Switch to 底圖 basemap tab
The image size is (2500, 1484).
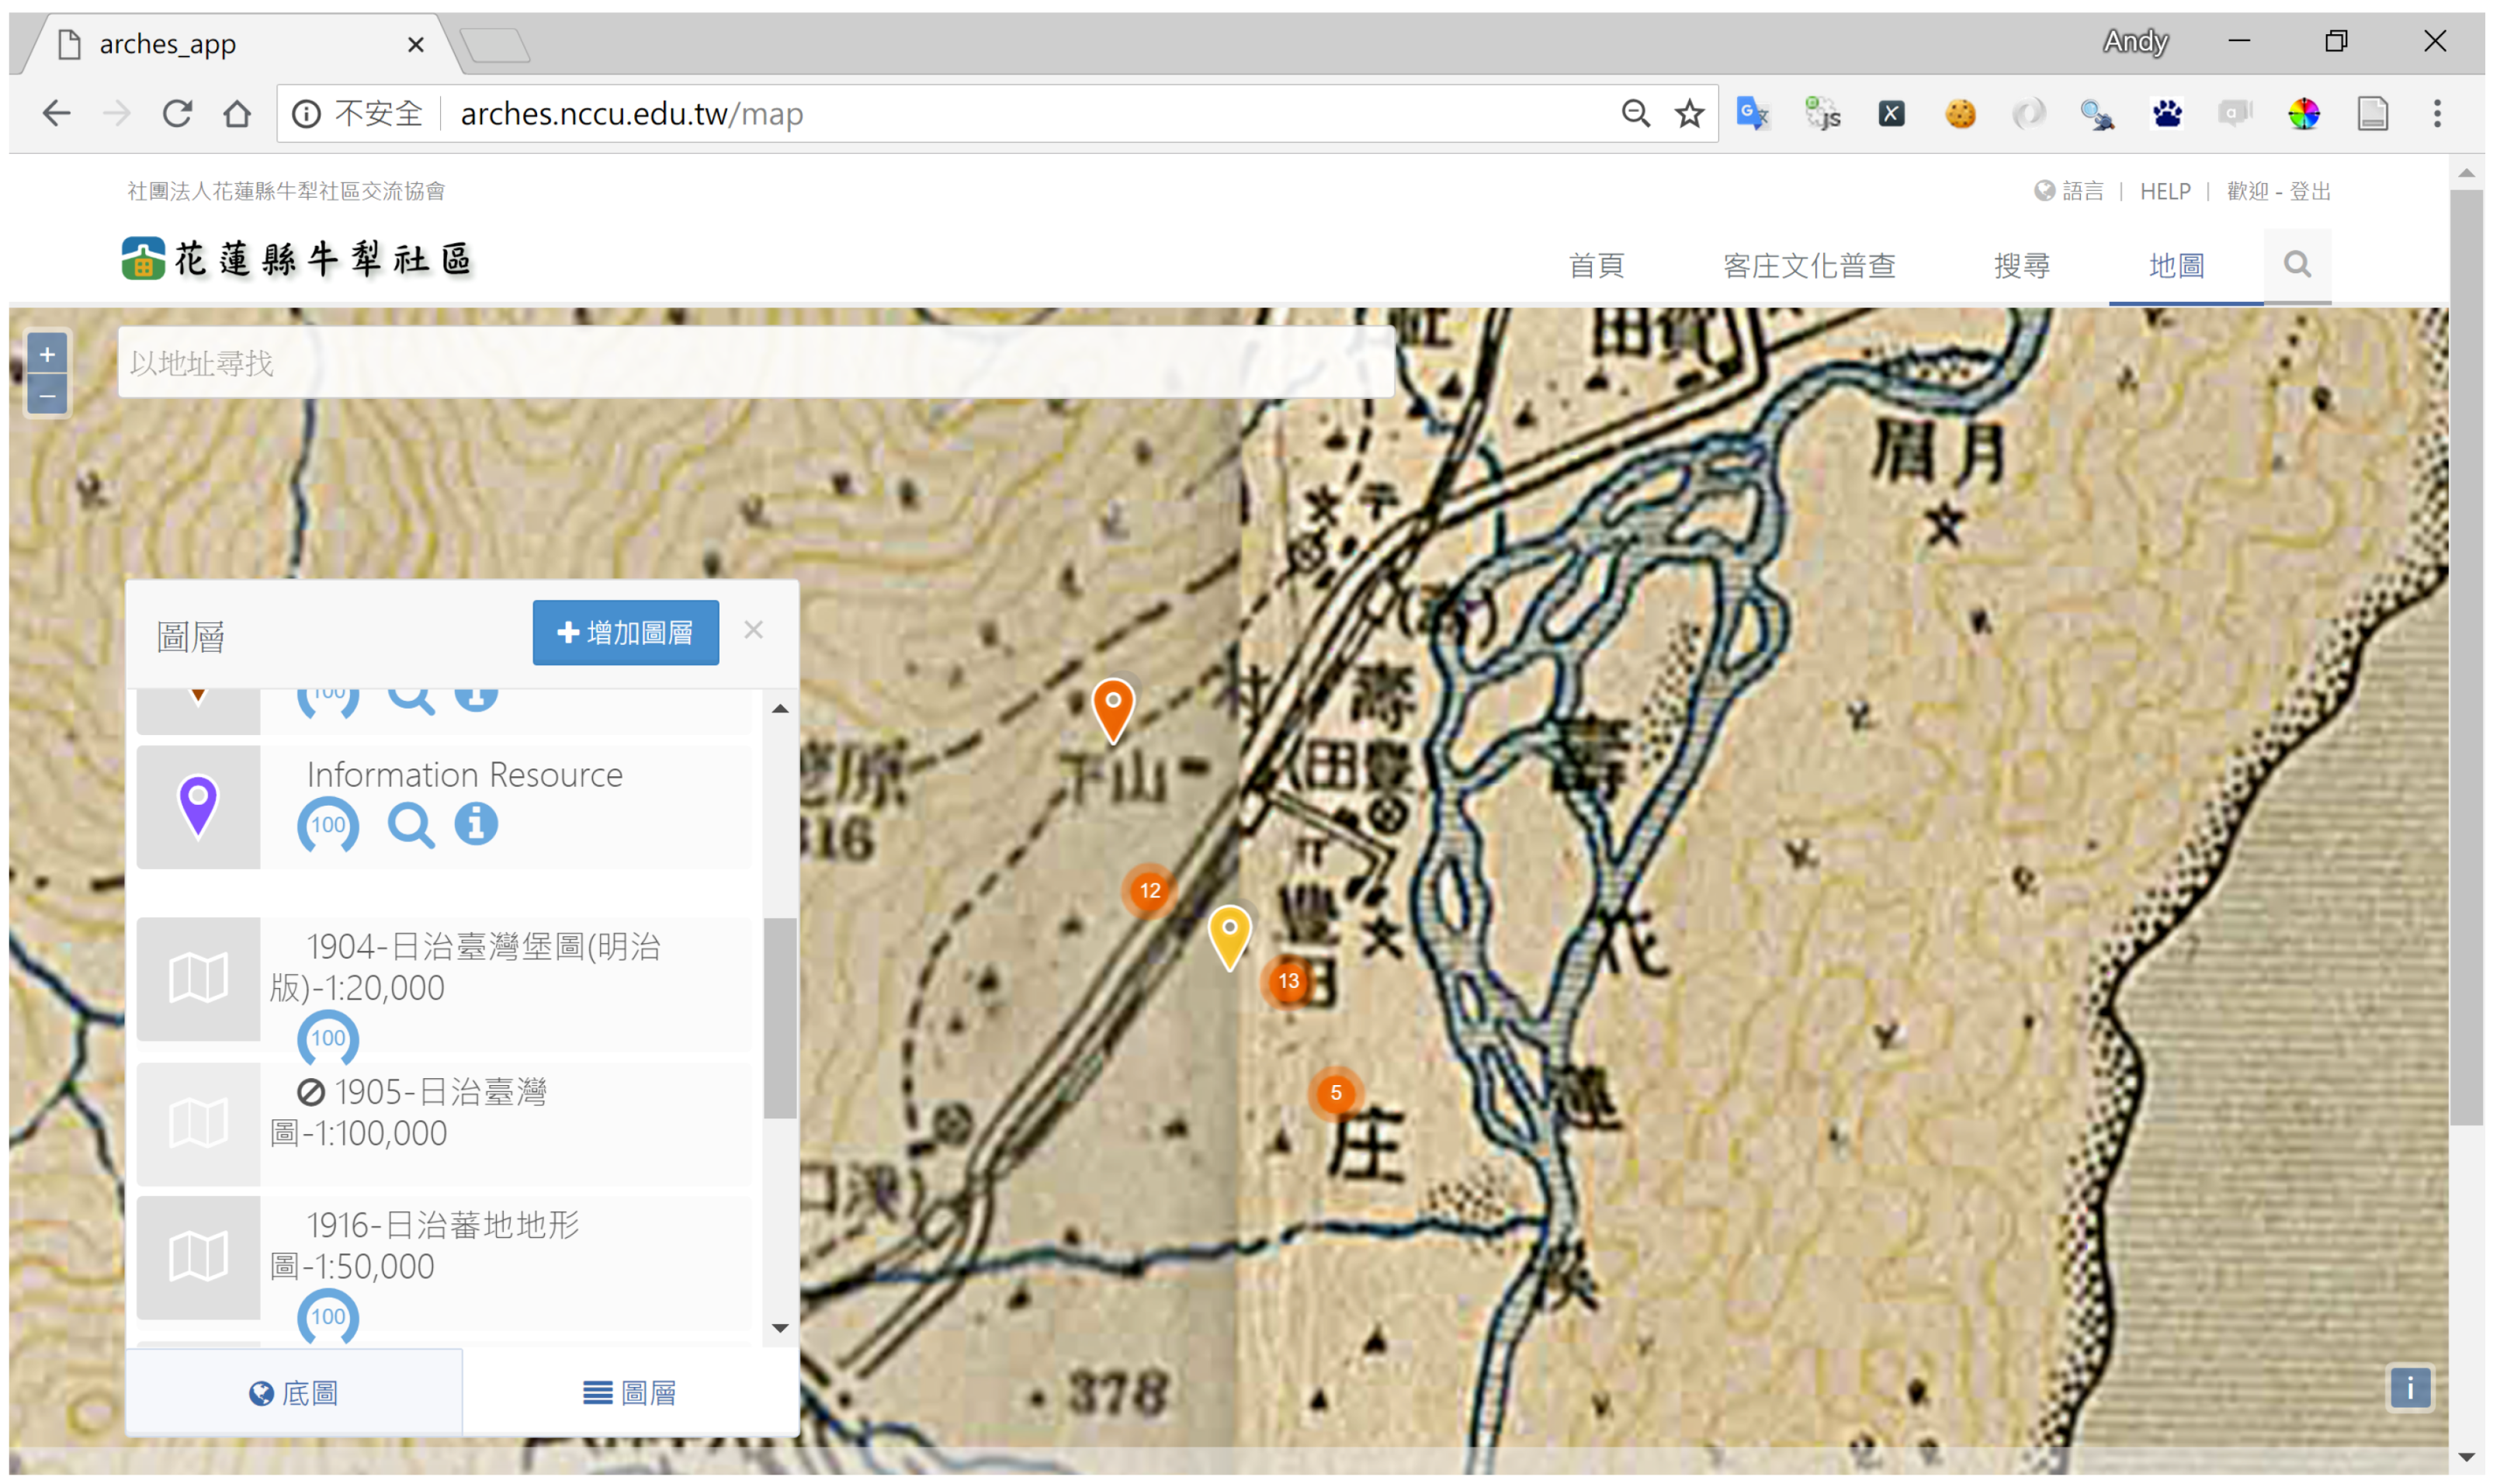coord(294,1392)
